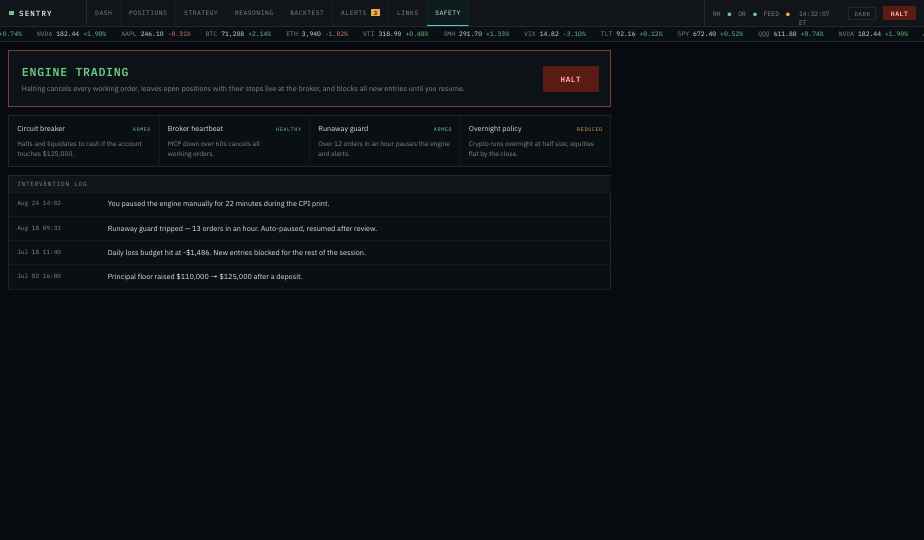Open the ALERTS tab
Image resolution: width=924 pixels, height=540 pixels.
(360, 12)
